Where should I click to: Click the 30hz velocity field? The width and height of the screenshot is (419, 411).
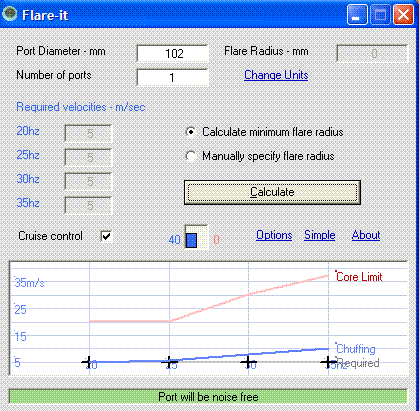[x=88, y=182]
